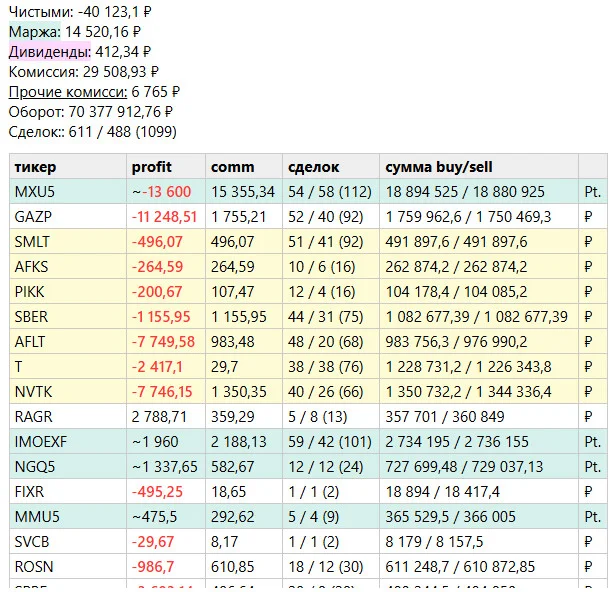
Task: Click the MMU5 profit value '~475,5'
Action: pos(154,516)
